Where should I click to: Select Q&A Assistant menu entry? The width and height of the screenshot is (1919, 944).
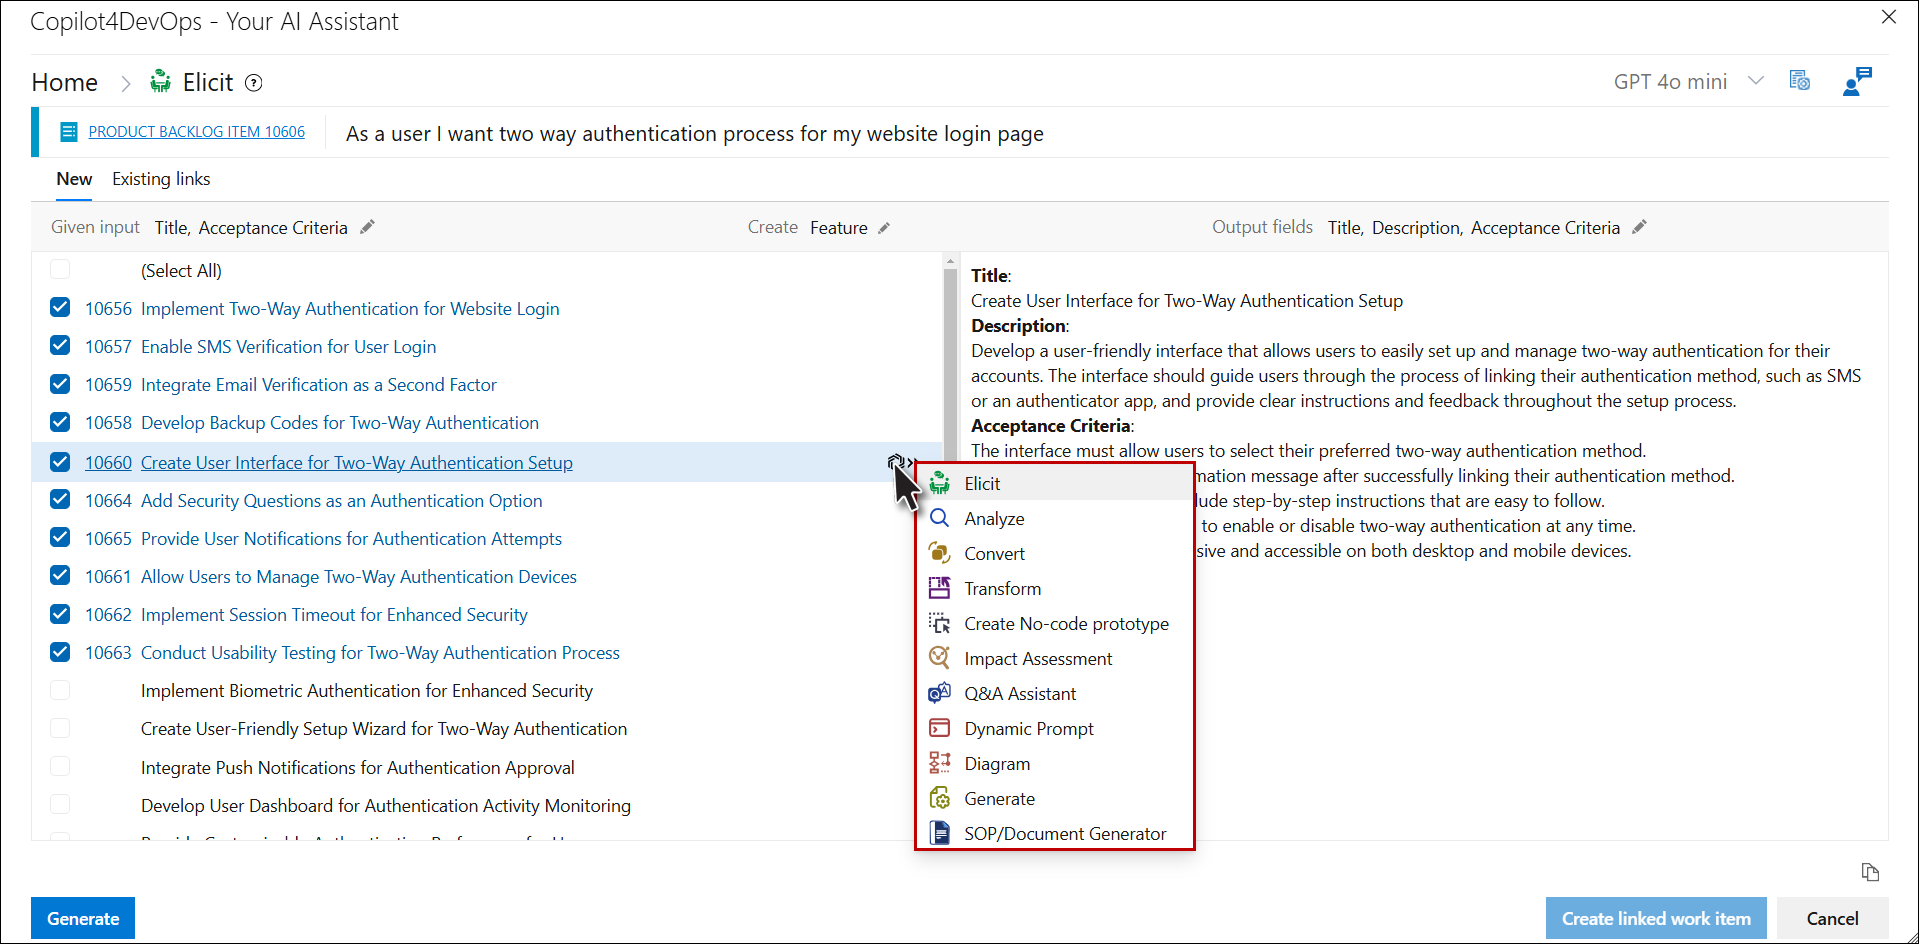coord(1055,694)
